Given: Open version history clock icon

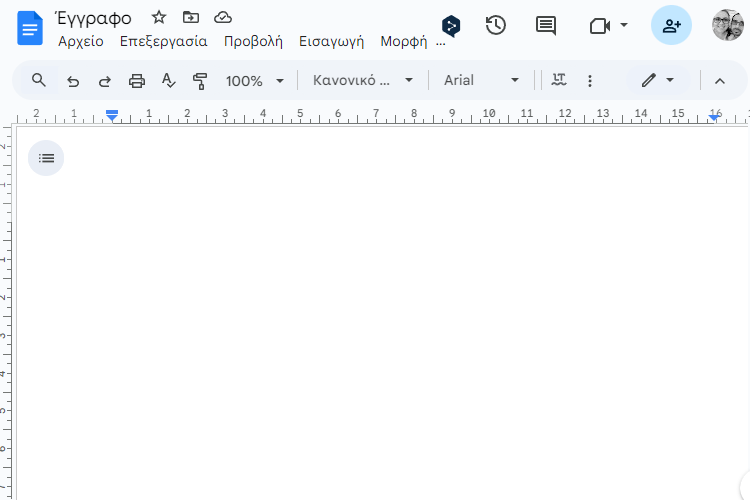Looking at the screenshot, I should pos(496,25).
